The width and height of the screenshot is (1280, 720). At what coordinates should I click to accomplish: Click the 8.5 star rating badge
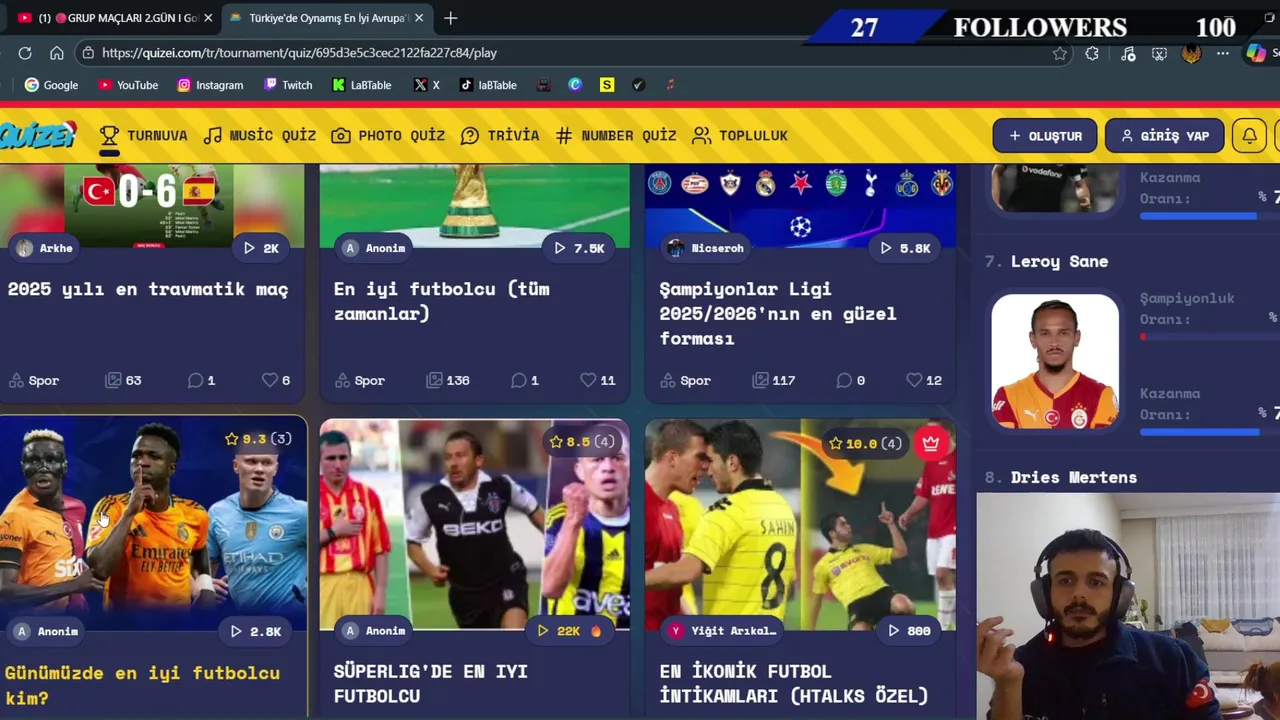582,441
